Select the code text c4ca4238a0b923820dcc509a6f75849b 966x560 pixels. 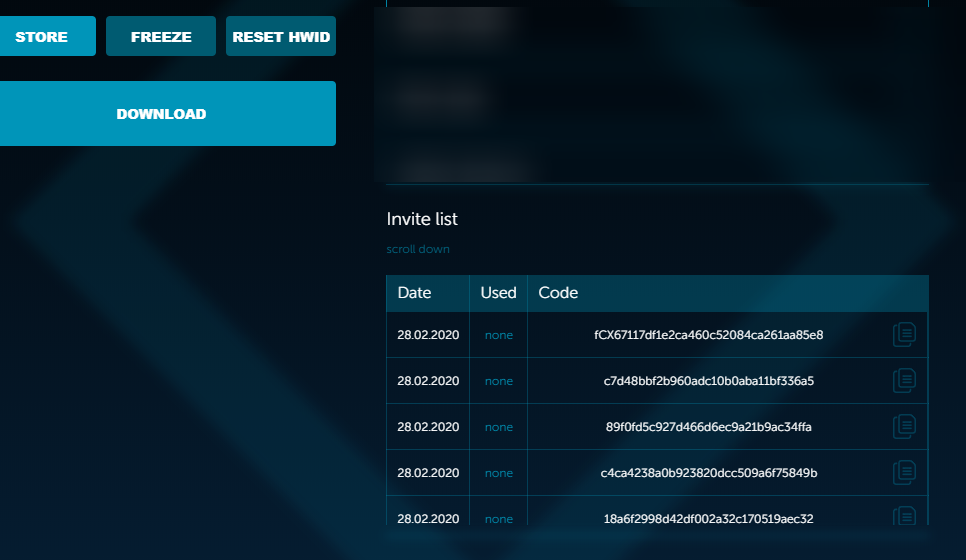pos(708,472)
